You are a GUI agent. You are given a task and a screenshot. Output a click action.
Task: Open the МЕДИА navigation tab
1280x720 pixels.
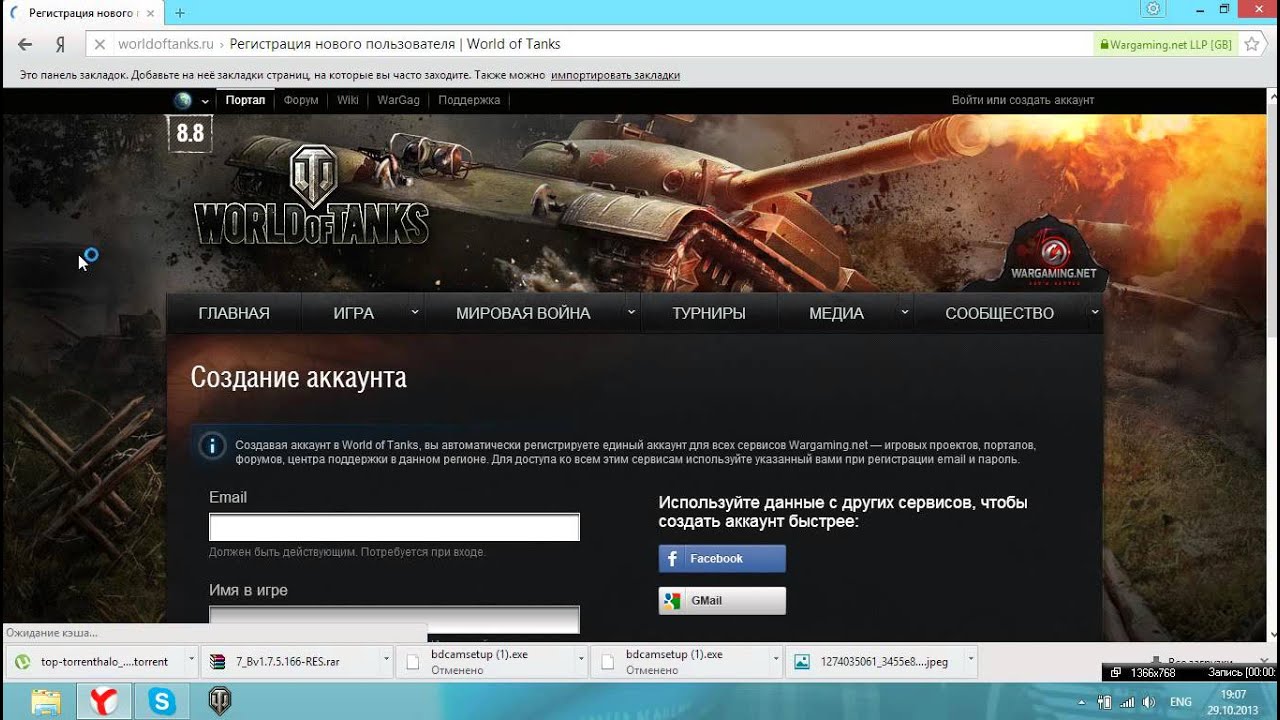836,313
